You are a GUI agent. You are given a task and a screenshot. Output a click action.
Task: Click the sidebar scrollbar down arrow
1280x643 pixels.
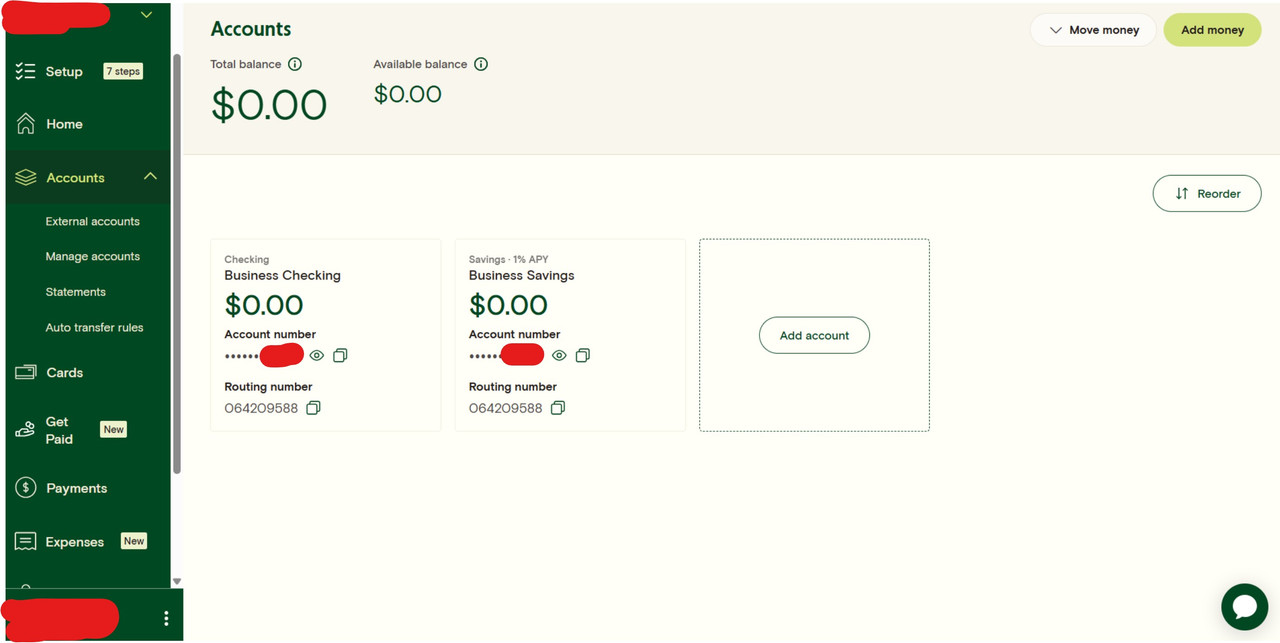point(177,582)
